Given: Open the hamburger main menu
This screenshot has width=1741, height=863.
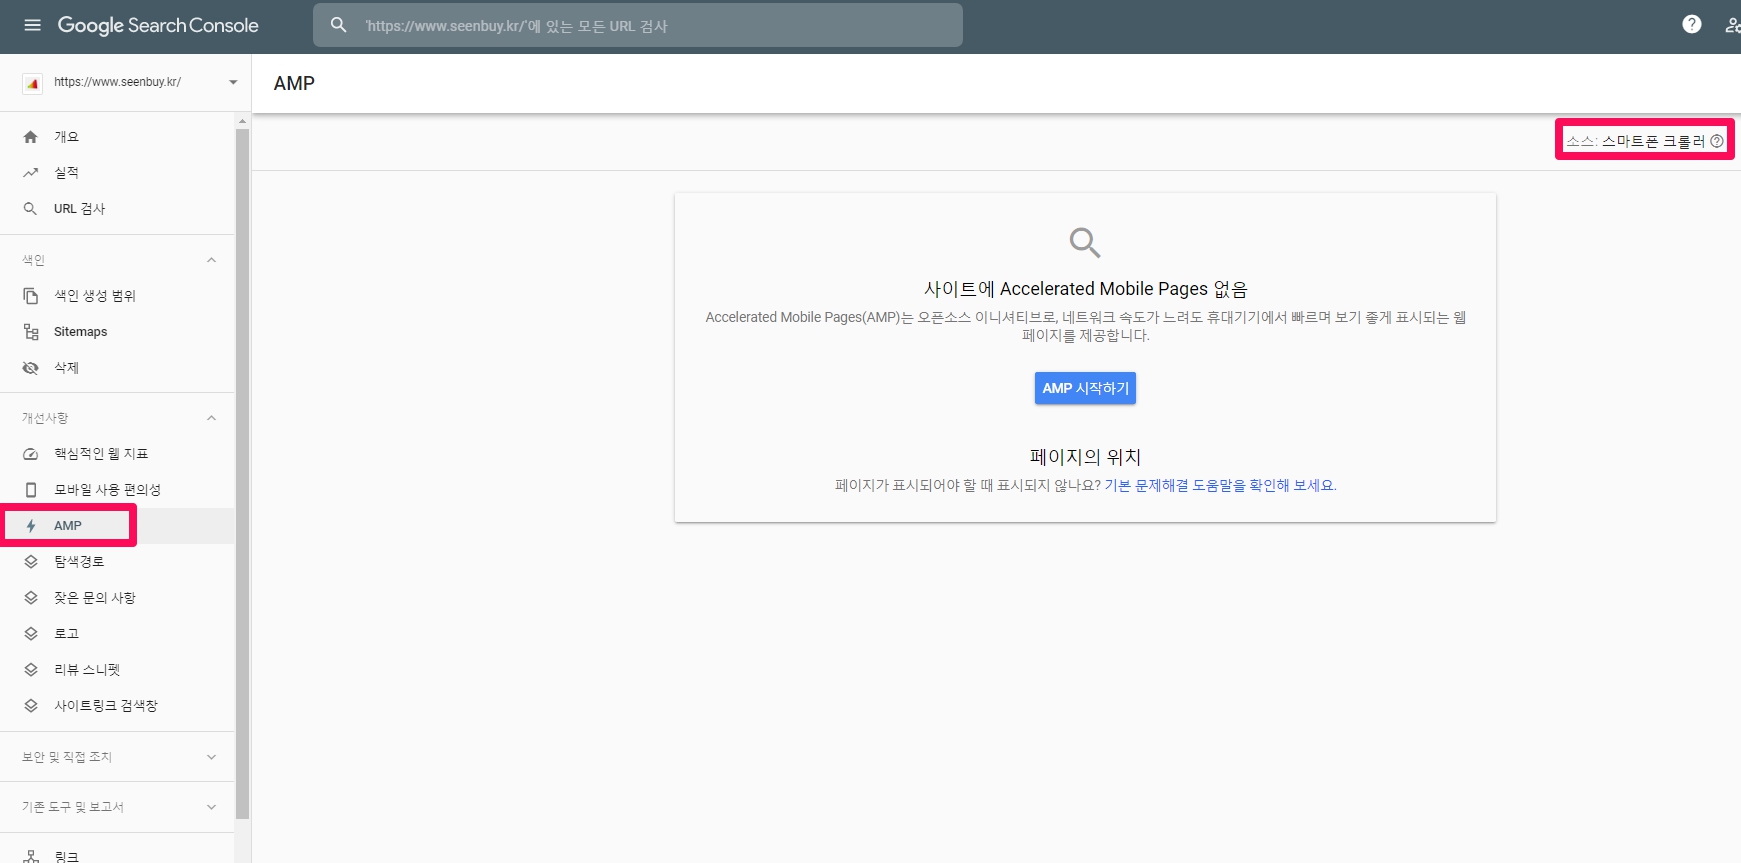Looking at the screenshot, I should pos(32,25).
